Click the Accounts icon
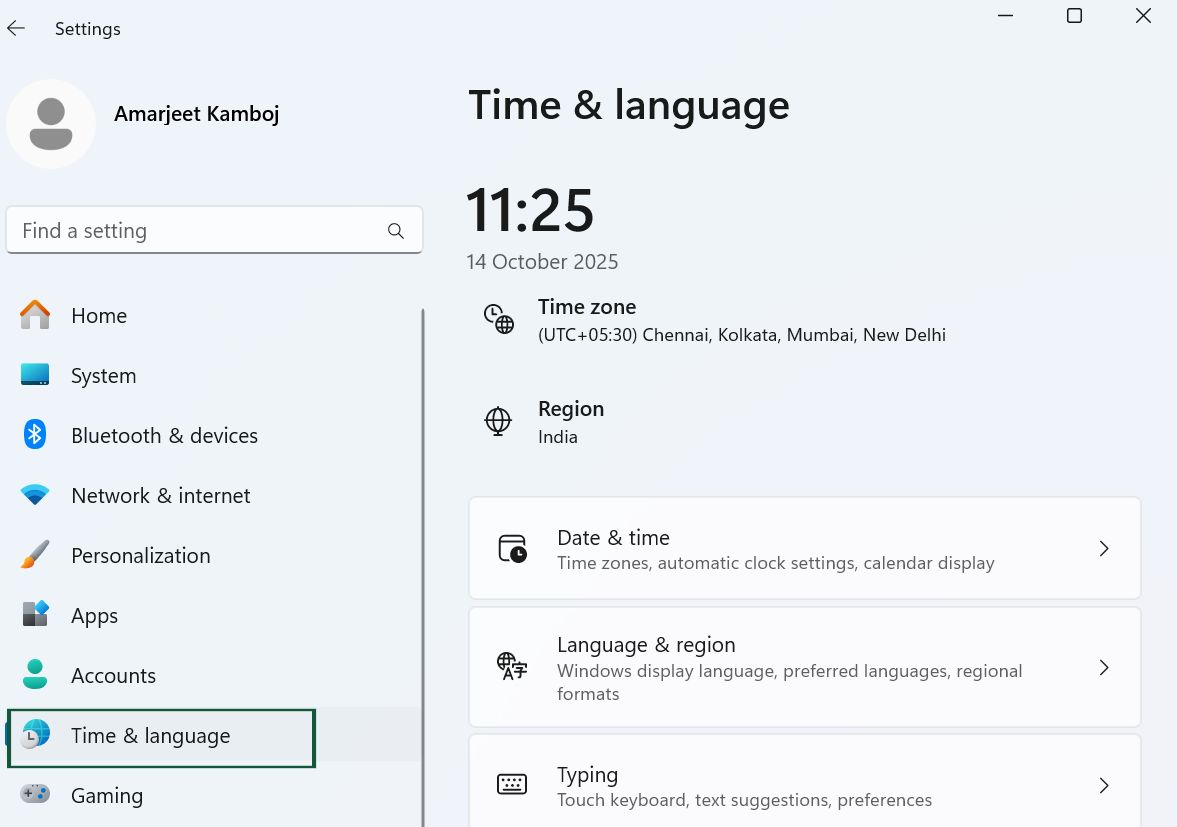This screenshot has height=827, width=1177. 35,675
